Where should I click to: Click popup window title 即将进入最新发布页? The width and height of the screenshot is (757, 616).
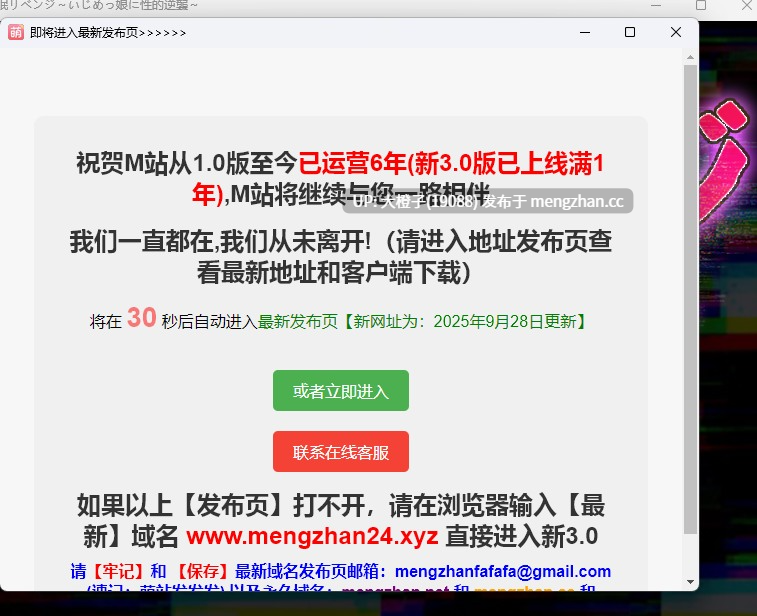(108, 33)
